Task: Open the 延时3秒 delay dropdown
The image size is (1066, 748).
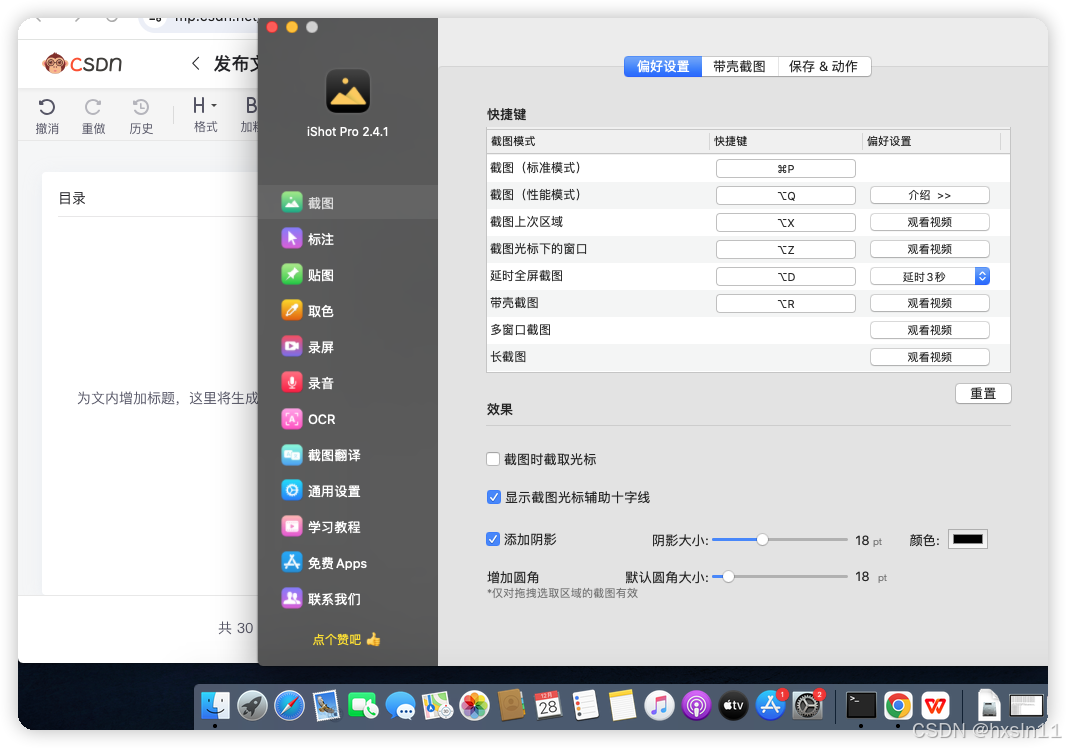Action: (x=929, y=276)
